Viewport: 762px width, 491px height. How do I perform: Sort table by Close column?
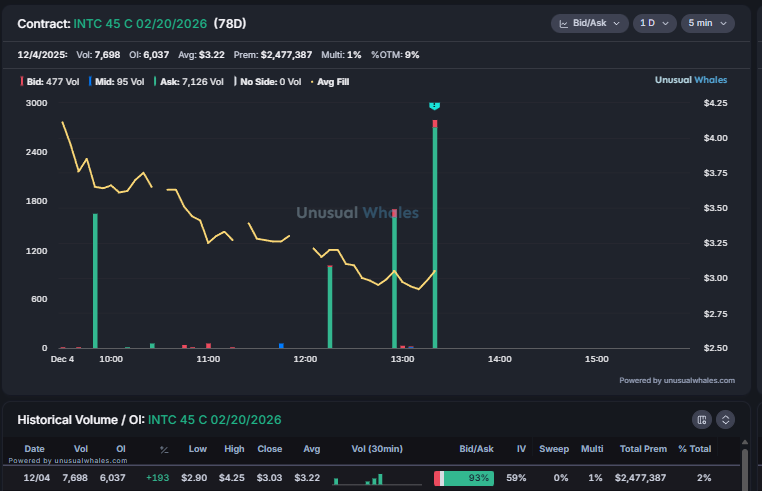tap(270, 449)
